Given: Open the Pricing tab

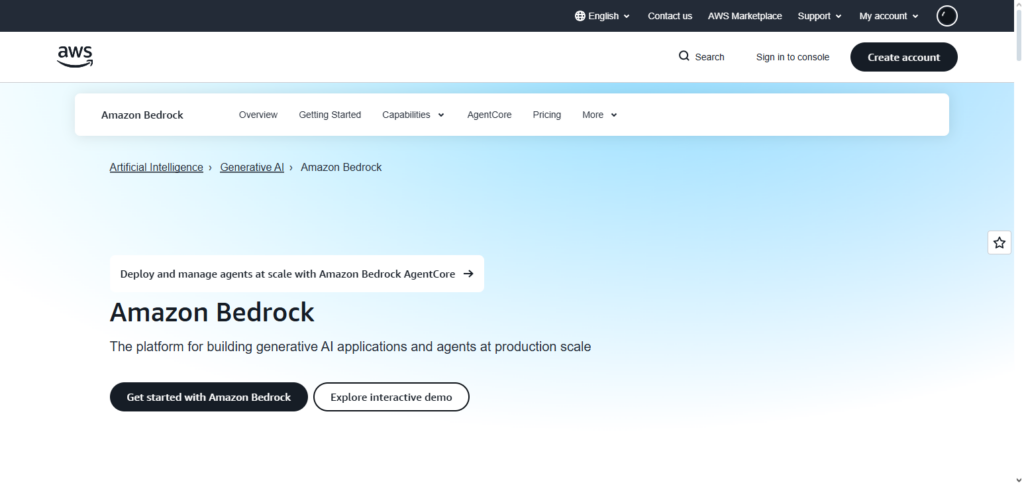Looking at the screenshot, I should (x=547, y=115).
